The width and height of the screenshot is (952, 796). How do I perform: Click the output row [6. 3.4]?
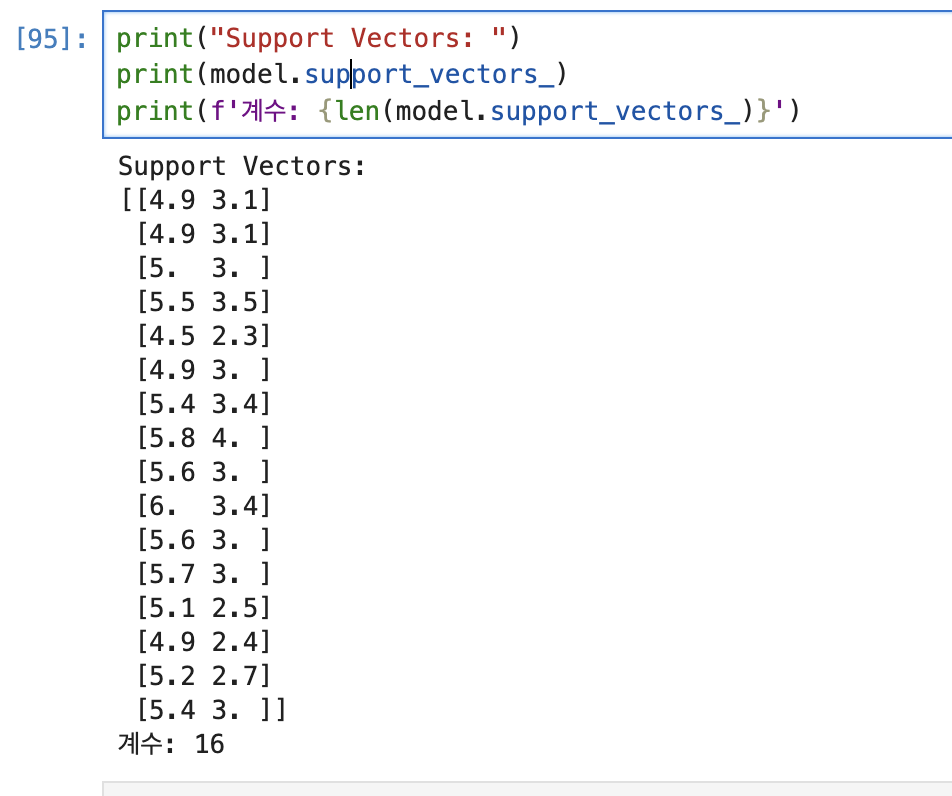203,506
